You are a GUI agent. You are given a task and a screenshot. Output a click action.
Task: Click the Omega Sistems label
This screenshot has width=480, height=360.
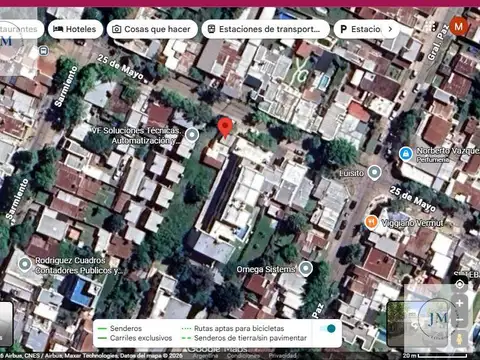click(266, 269)
